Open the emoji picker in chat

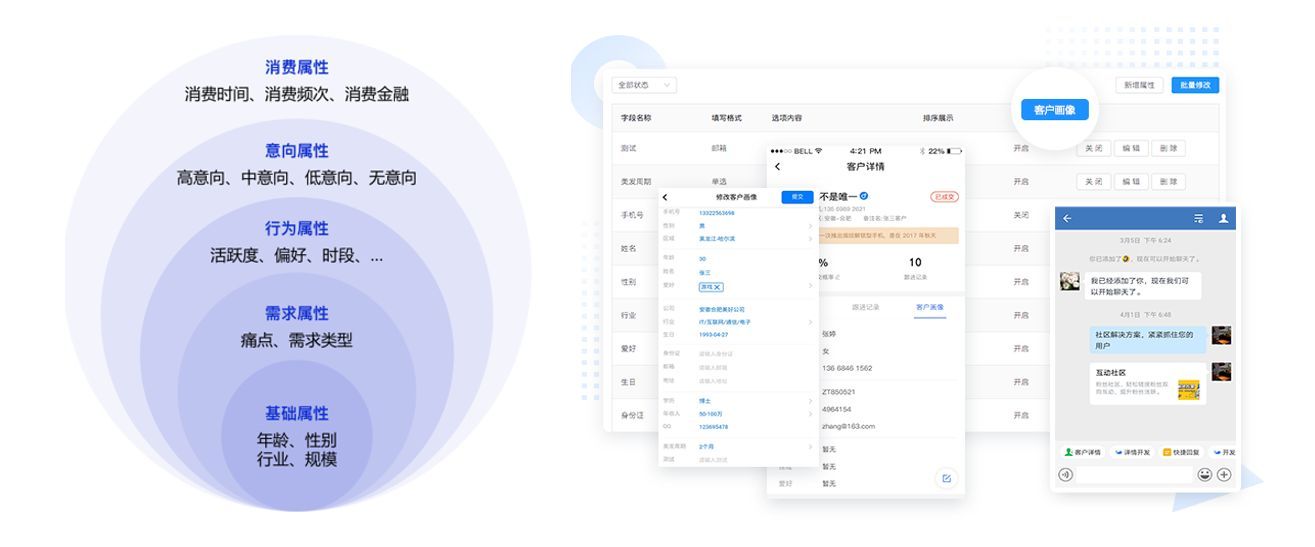tap(1204, 474)
